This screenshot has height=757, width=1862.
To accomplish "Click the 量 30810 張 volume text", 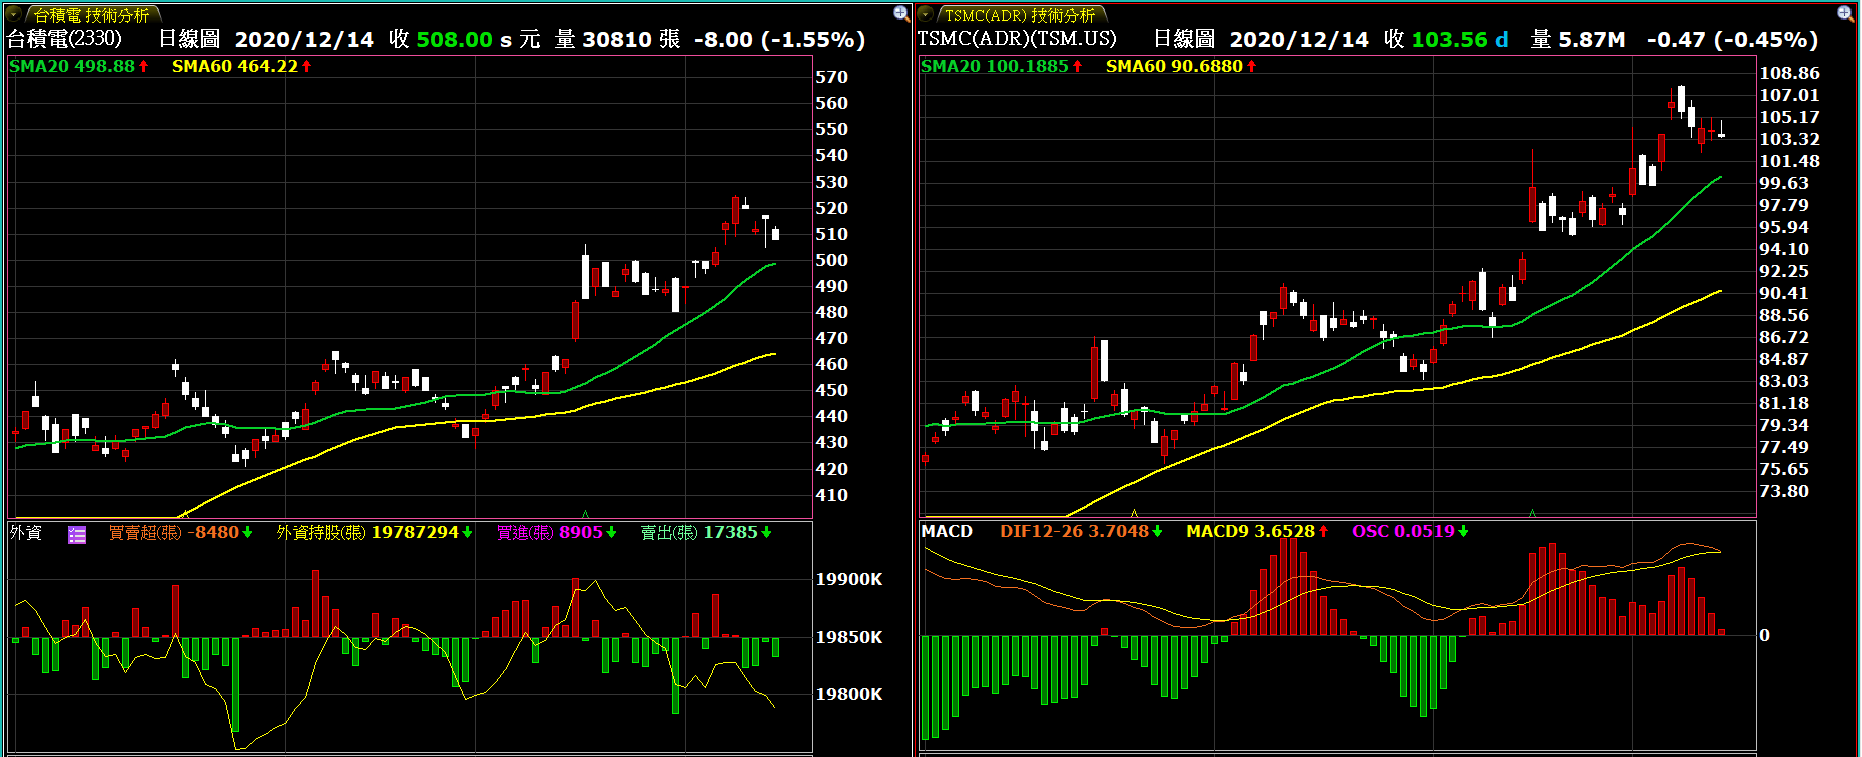I will pos(618,39).
